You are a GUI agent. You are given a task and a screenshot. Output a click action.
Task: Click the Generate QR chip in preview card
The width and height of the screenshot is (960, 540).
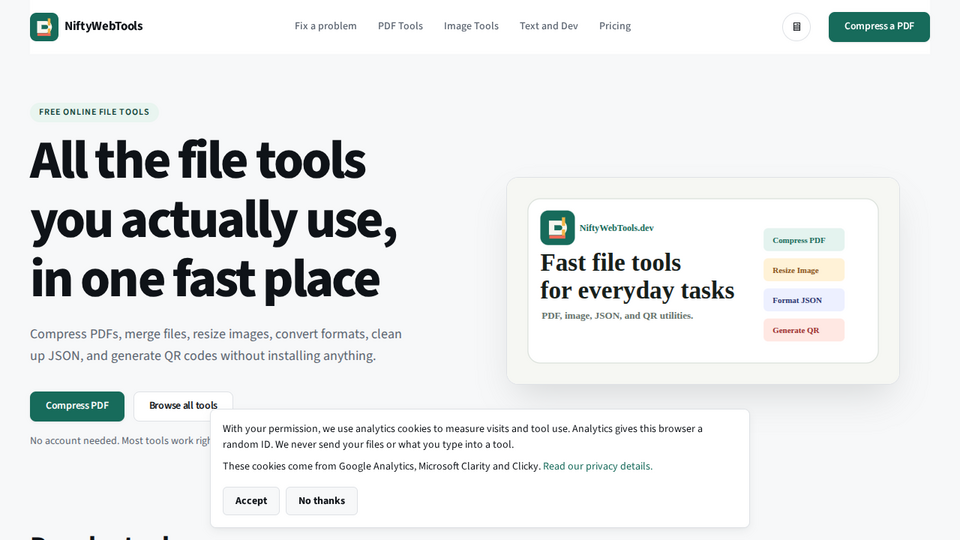click(803, 330)
